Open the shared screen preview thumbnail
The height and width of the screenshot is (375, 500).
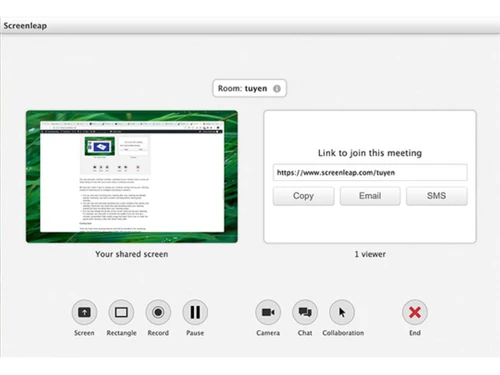point(132,177)
